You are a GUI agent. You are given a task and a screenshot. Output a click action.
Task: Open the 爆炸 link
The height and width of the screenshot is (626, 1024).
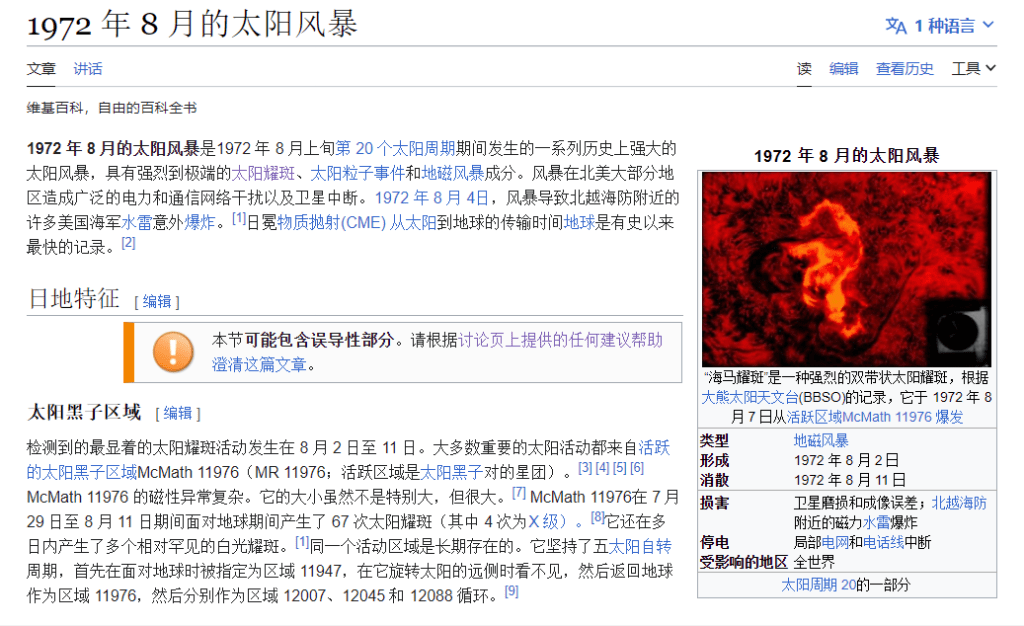coord(199,223)
